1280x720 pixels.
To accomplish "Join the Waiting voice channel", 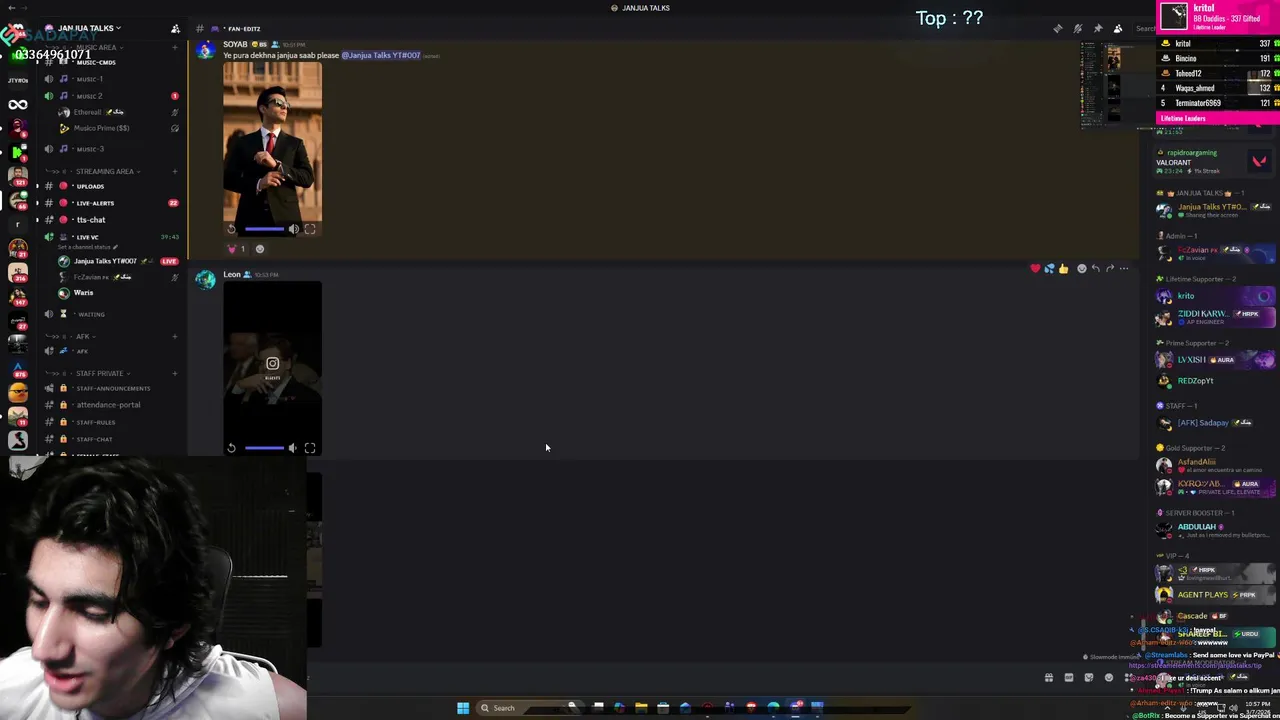I will point(110,314).
